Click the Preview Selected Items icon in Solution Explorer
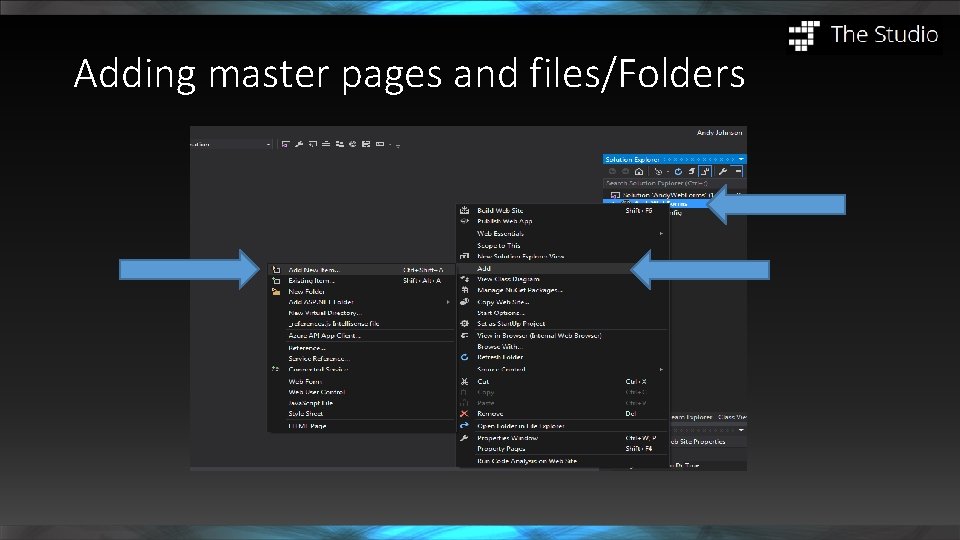This screenshot has width=960, height=540. (738, 171)
